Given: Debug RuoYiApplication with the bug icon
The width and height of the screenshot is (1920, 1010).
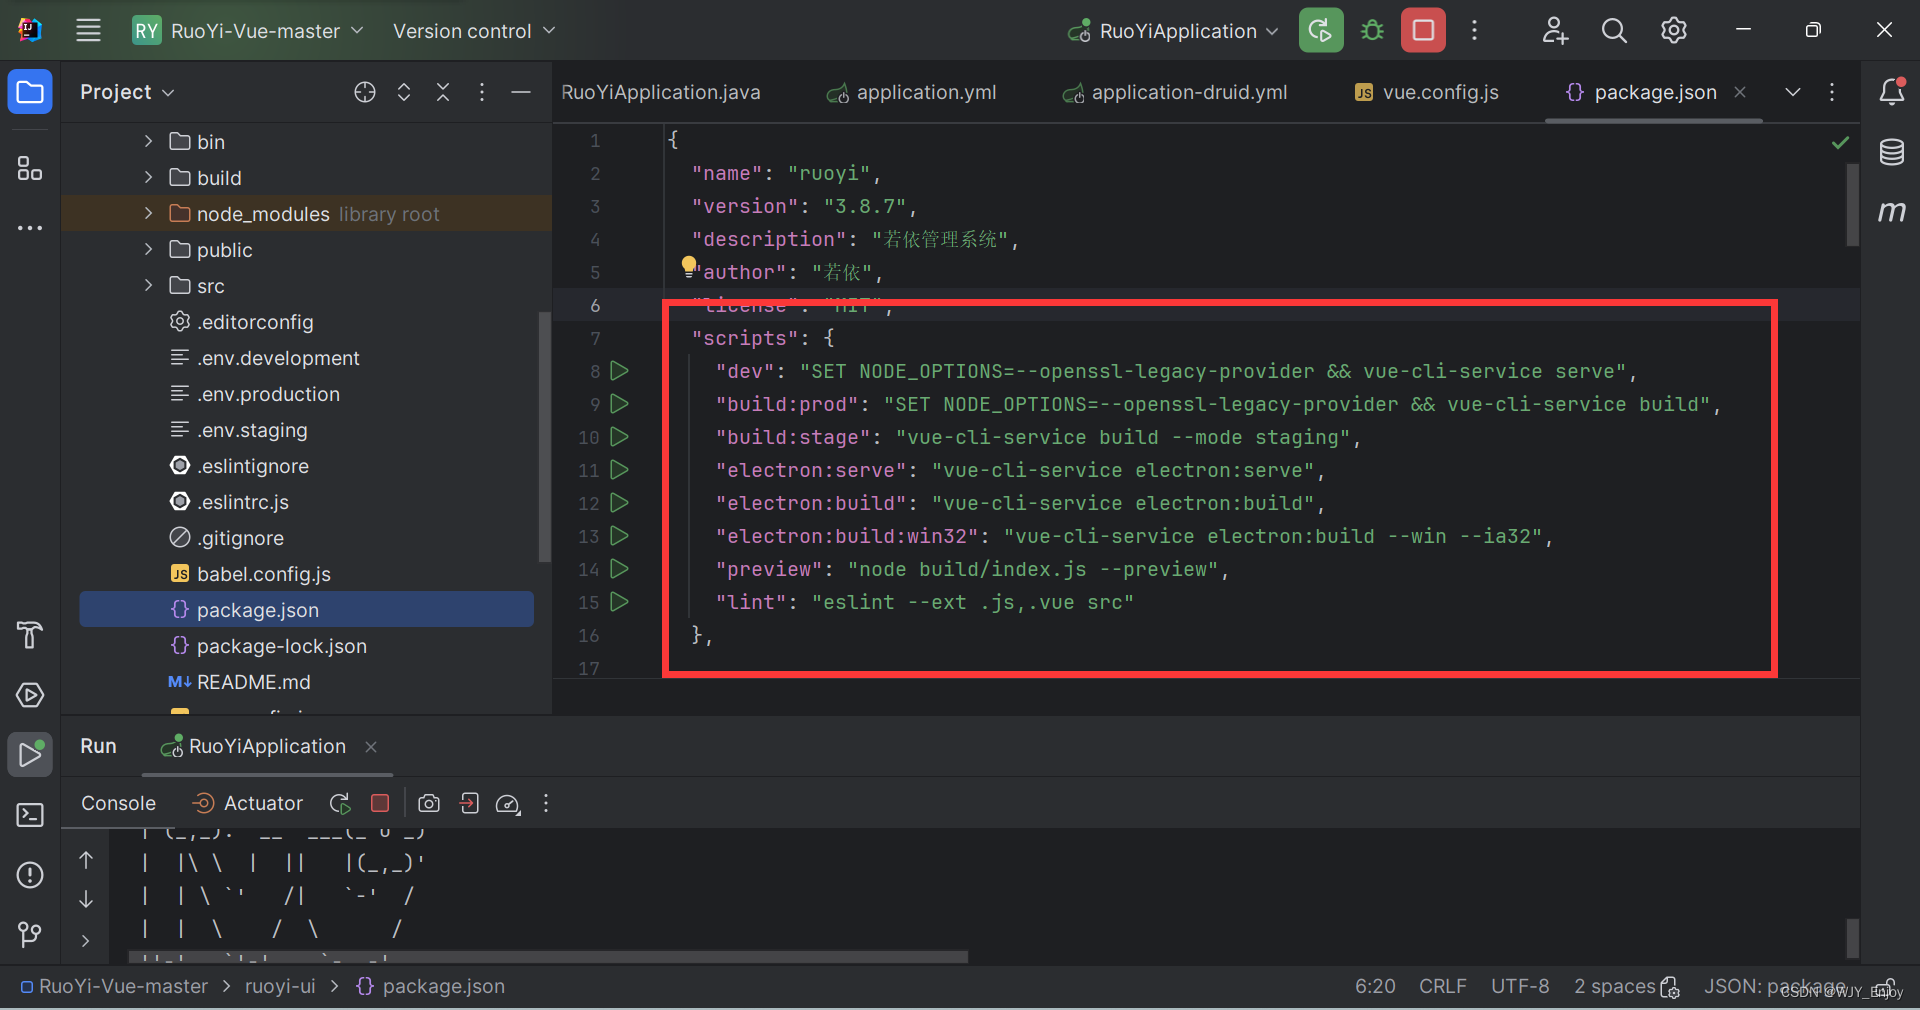Looking at the screenshot, I should pyautogui.click(x=1372, y=30).
